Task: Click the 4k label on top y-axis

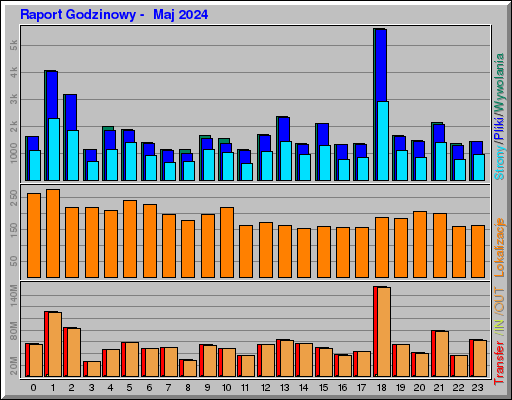Action: point(13,72)
